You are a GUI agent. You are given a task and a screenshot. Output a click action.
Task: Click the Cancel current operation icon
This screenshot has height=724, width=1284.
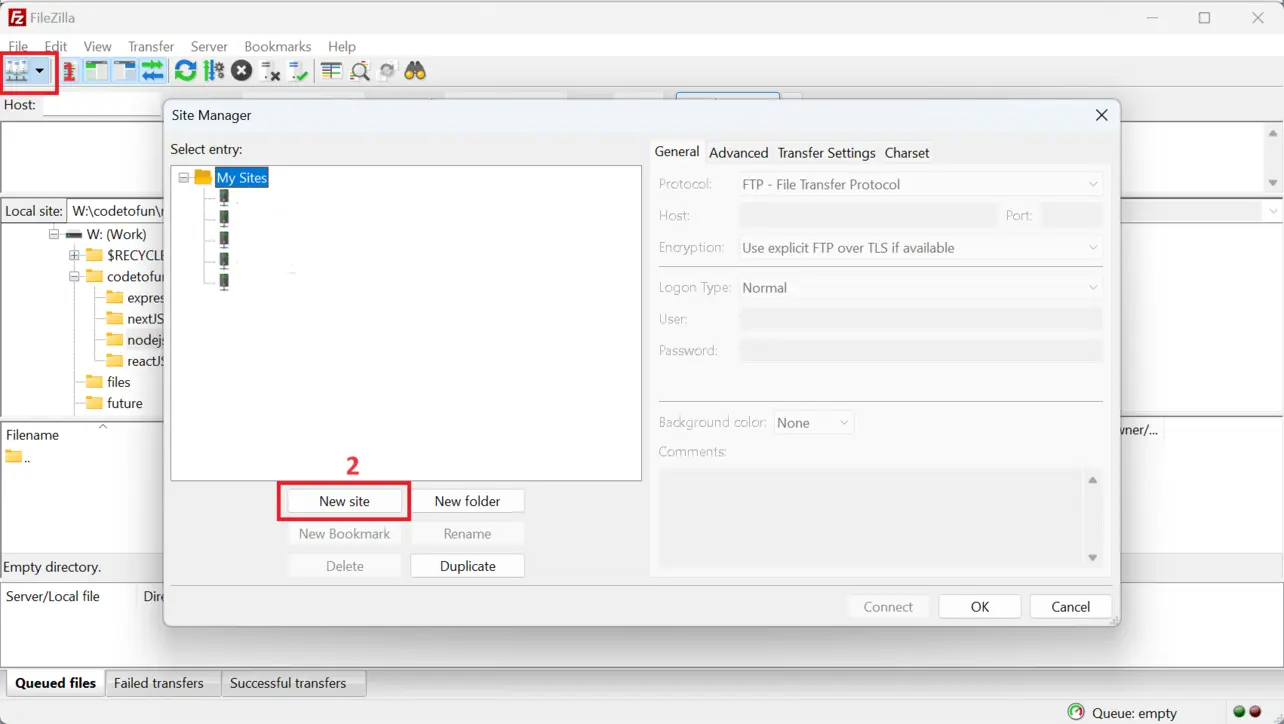pos(241,71)
